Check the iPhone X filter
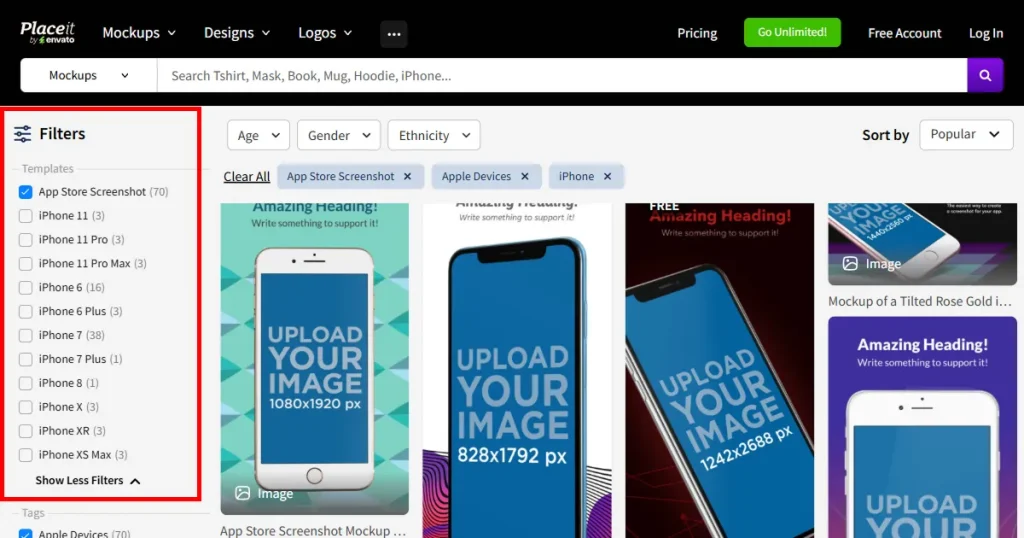The width and height of the screenshot is (1024, 538). pos(25,407)
